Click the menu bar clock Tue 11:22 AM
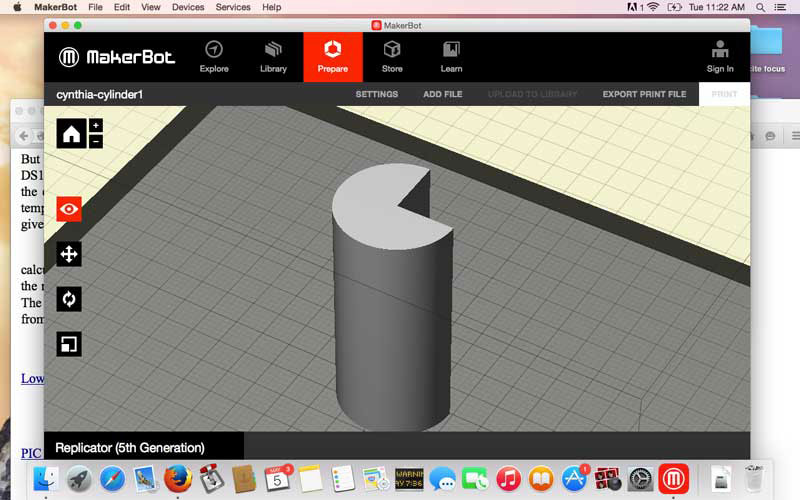 pyautogui.click(x=716, y=7)
